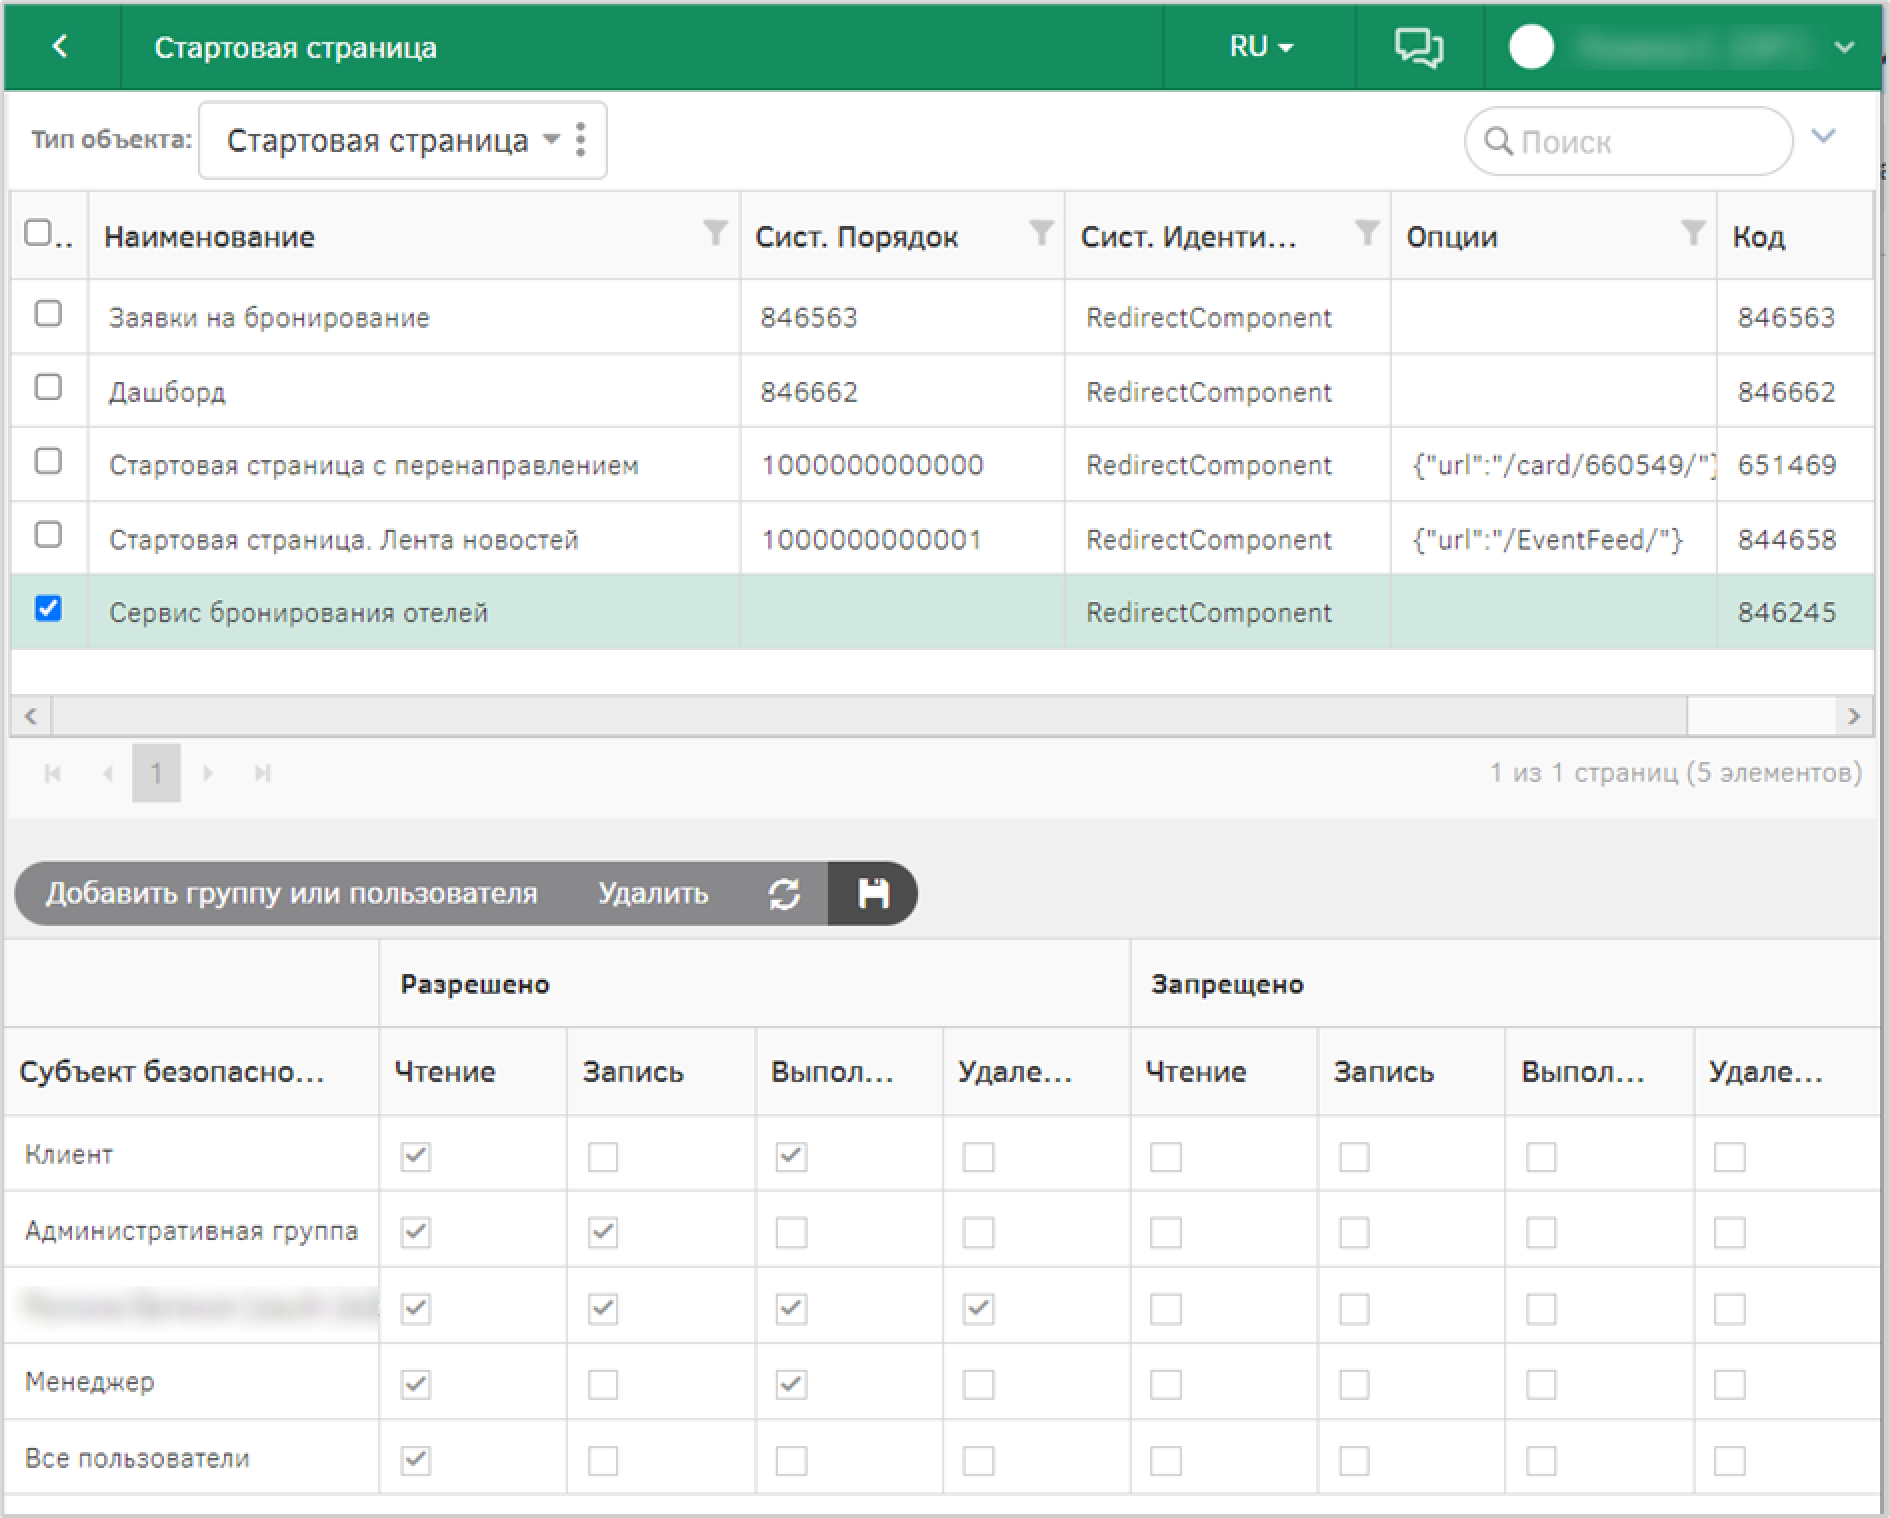
Task: Toggle allowed Выполнение for Административная группа
Action: (x=791, y=1232)
